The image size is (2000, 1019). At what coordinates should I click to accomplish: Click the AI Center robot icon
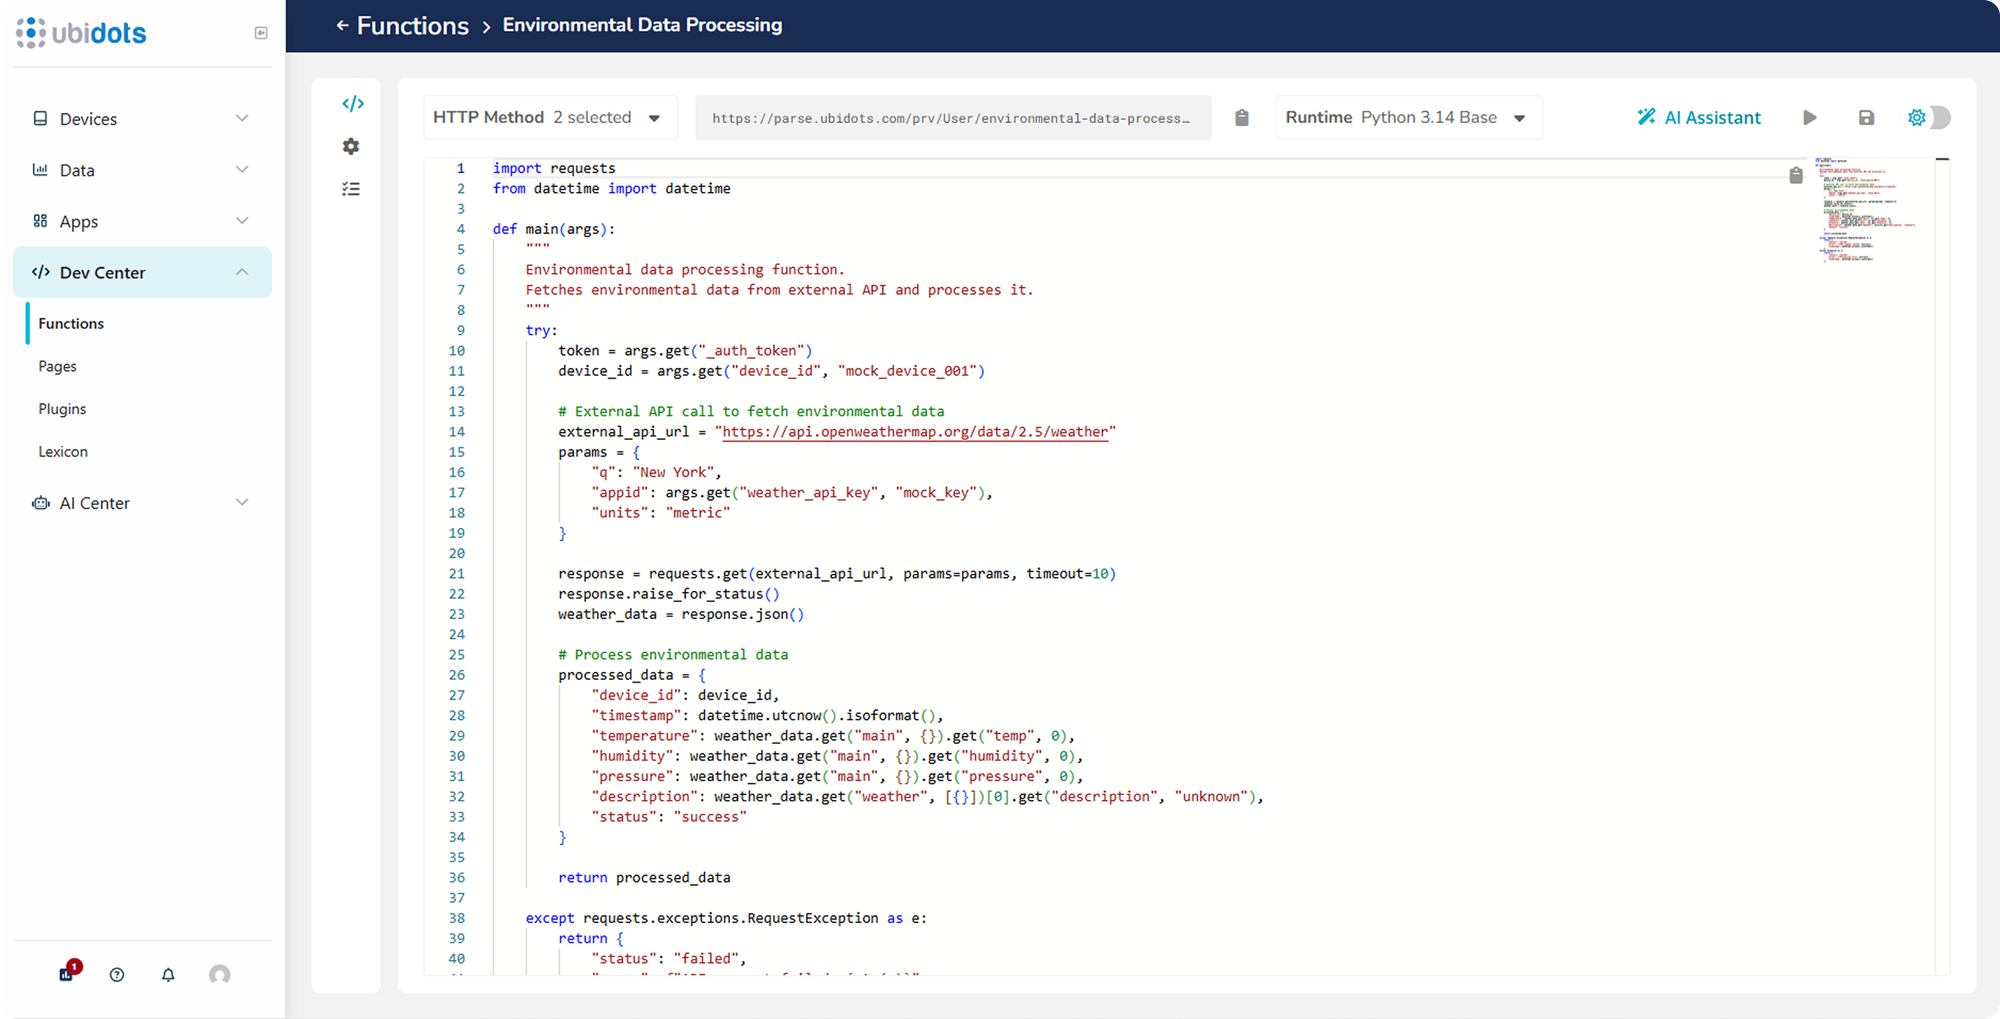point(41,503)
